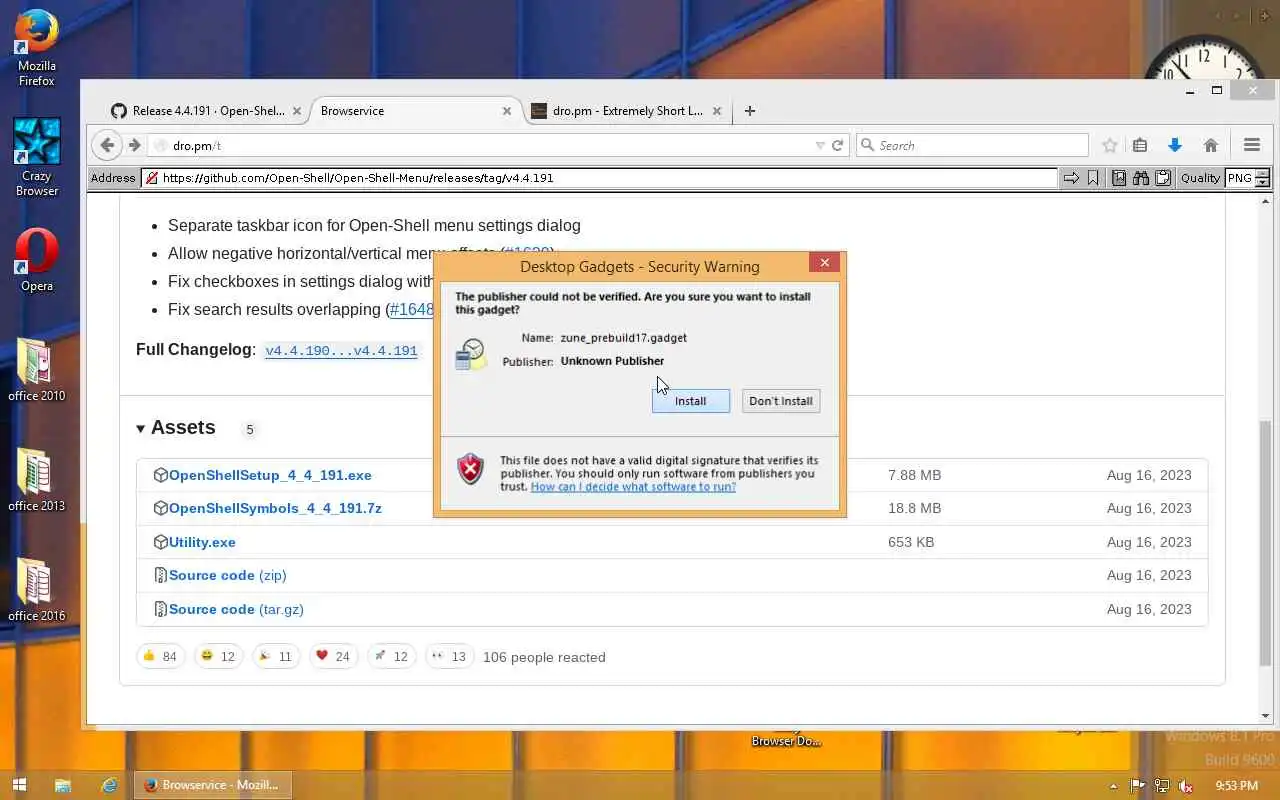Screen dimensions: 1280x800
Task: Download Source code (zip)
Action: pos(227,575)
